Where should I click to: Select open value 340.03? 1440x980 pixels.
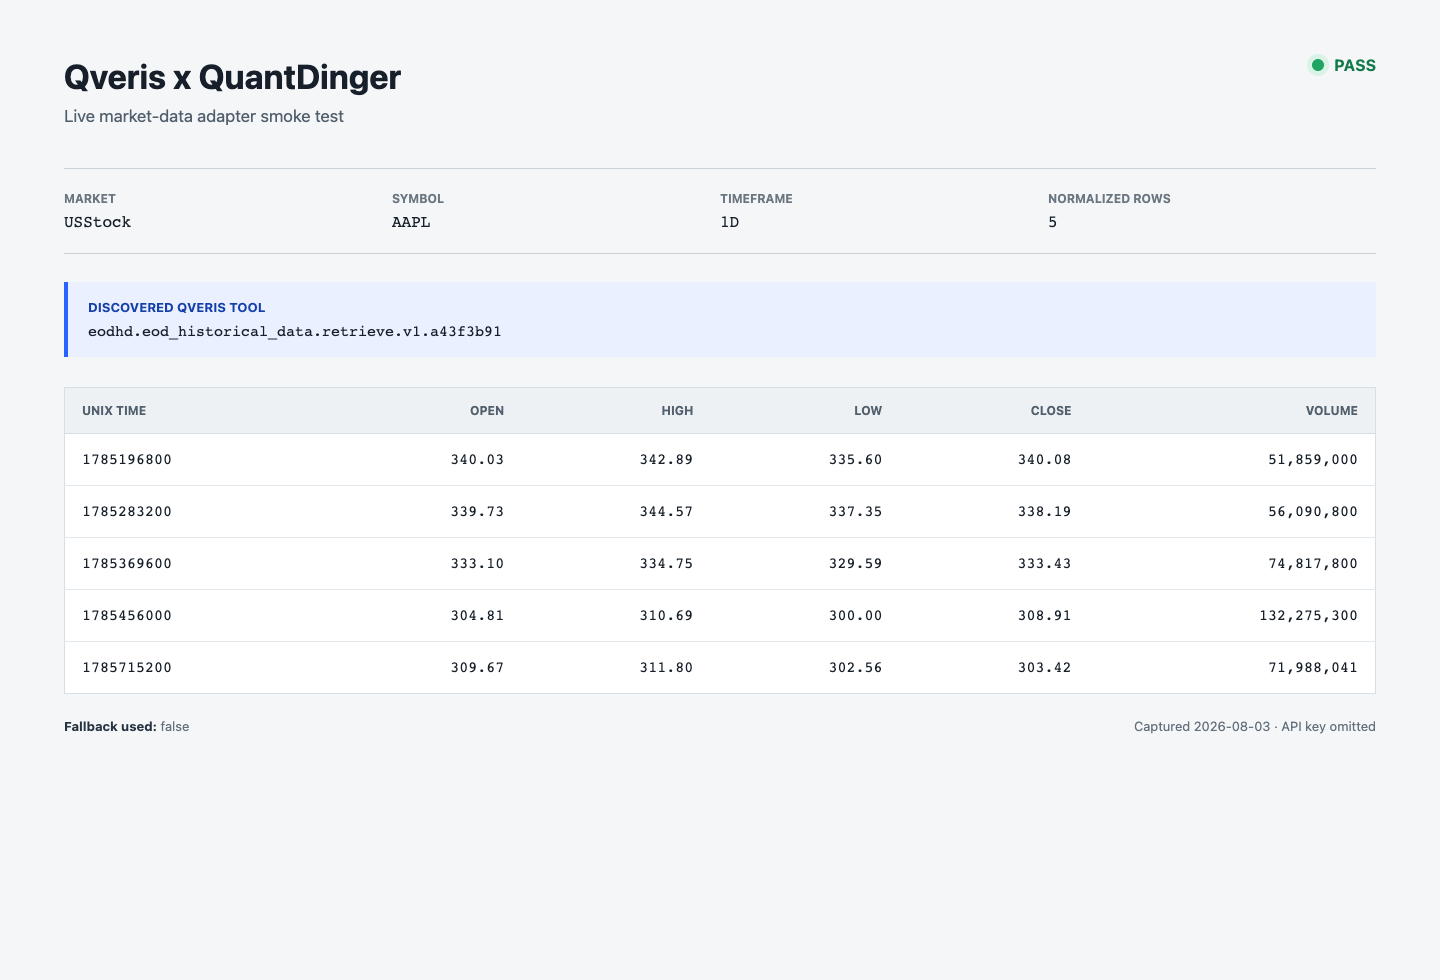point(477,460)
